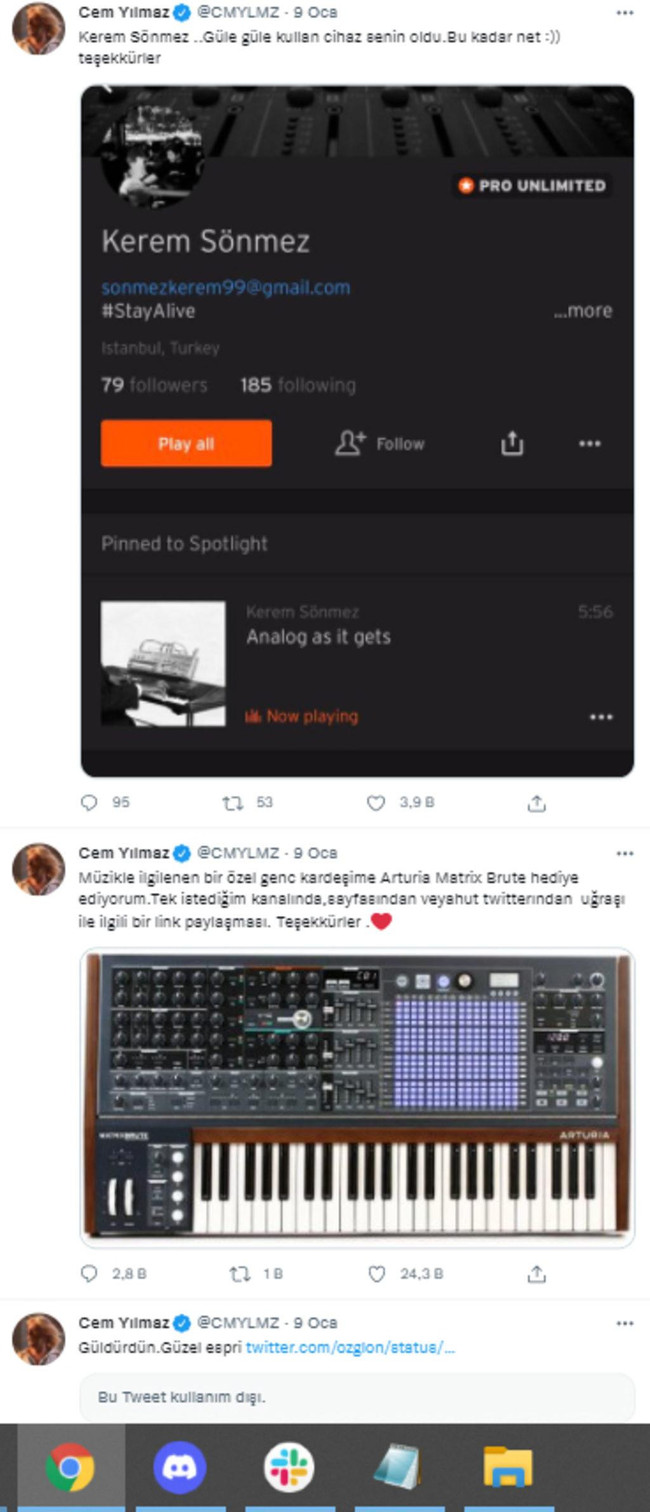
Task: Retweet the Arturia Matrix Brute tweet
Action: 240,1274
